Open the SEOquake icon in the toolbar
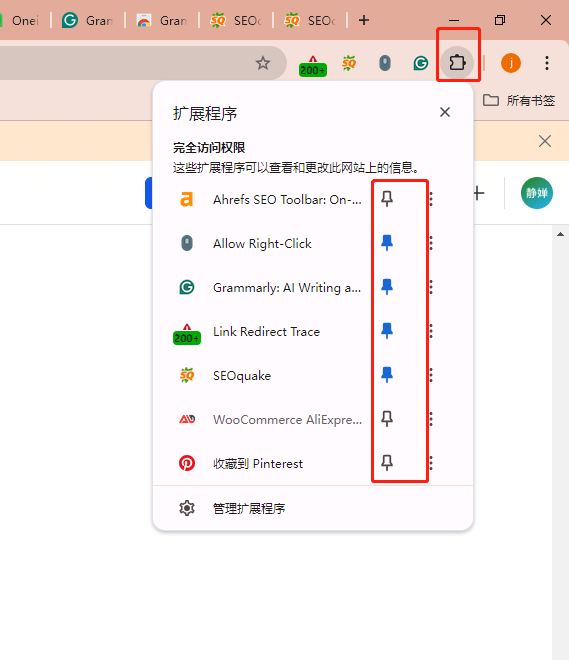Image resolution: width=569 pixels, height=660 pixels. pyautogui.click(x=349, y=64)
